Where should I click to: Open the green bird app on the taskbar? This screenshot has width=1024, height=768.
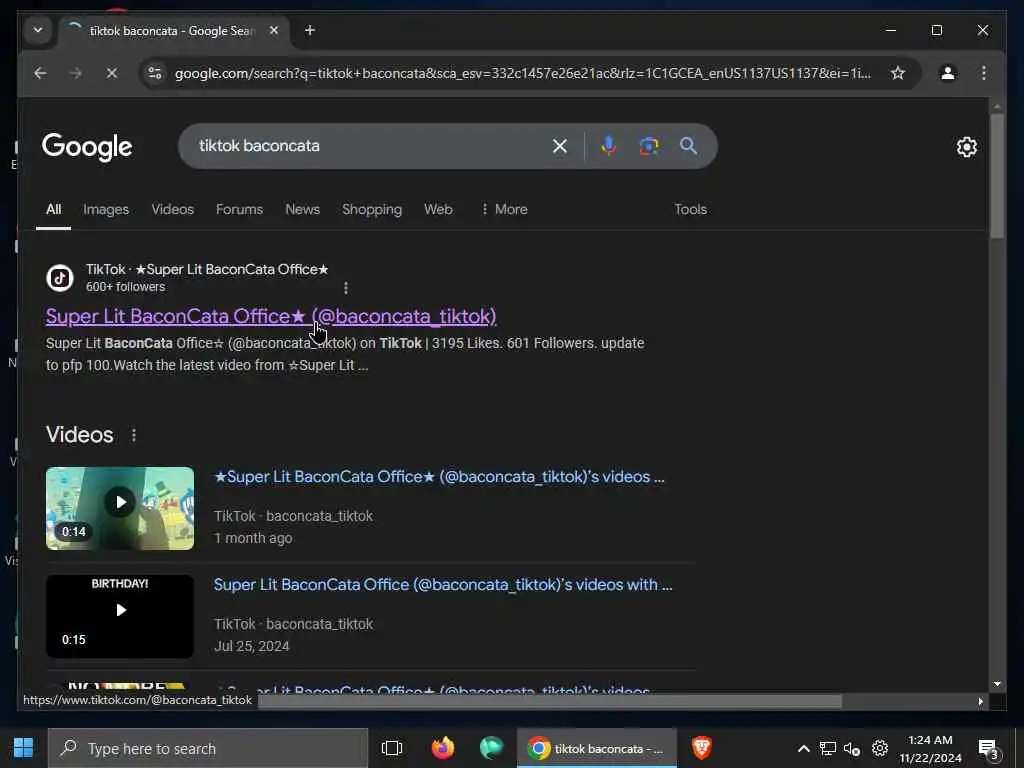coord(491,748)
